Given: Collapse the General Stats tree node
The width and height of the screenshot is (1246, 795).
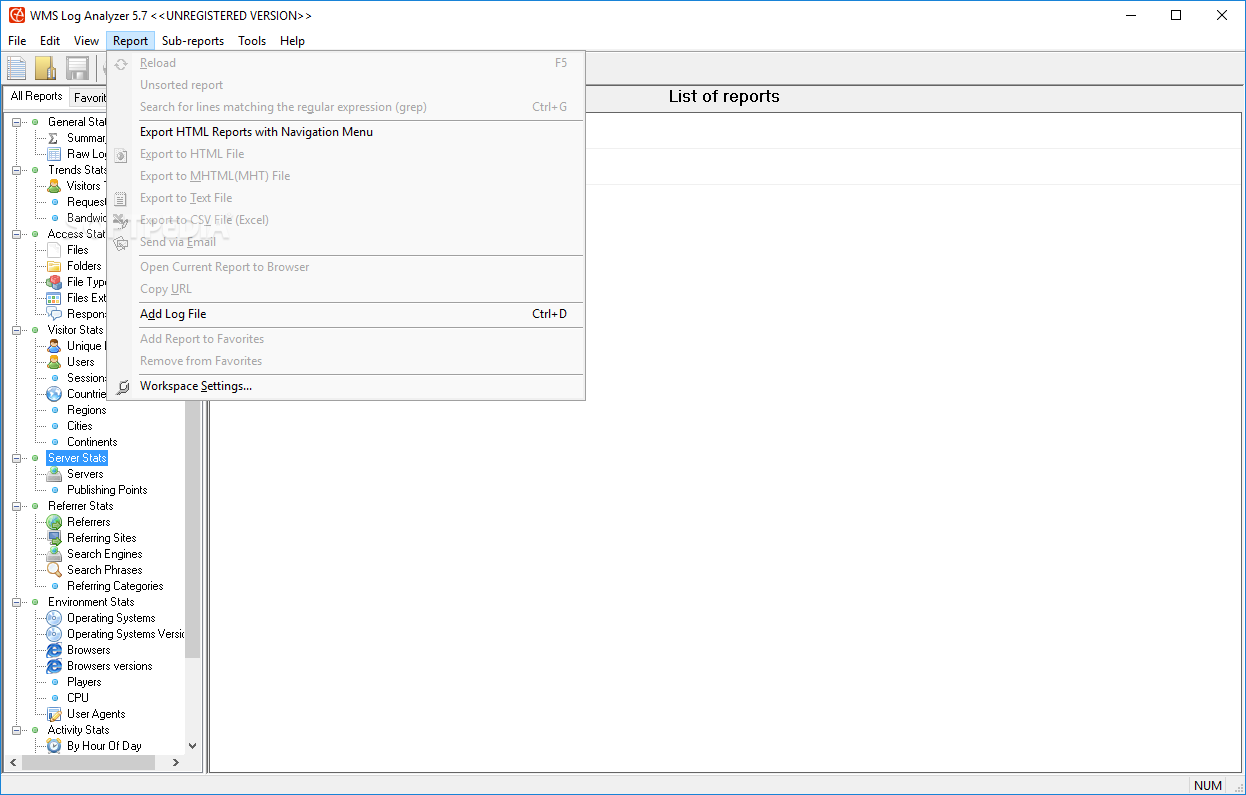Looking at the screenshot, I should pyautogui.click(x=17, y=122).
